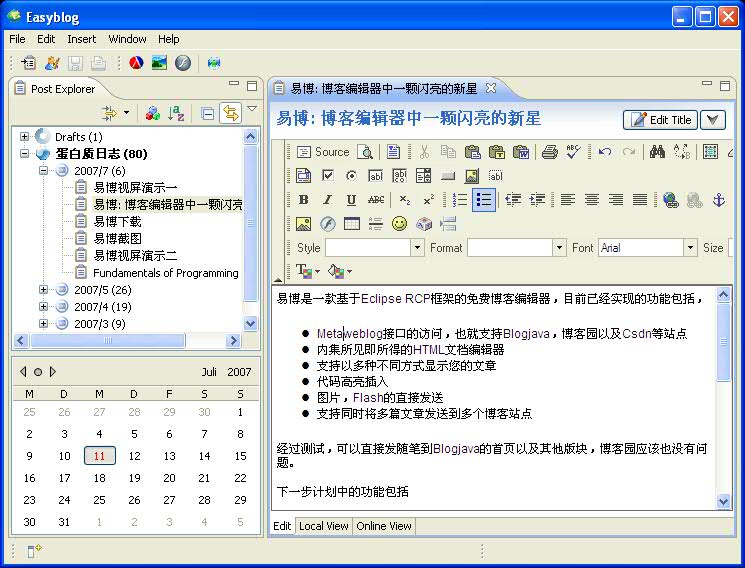Open the File menu
The image size is (745, 568).
pos(17,39)
